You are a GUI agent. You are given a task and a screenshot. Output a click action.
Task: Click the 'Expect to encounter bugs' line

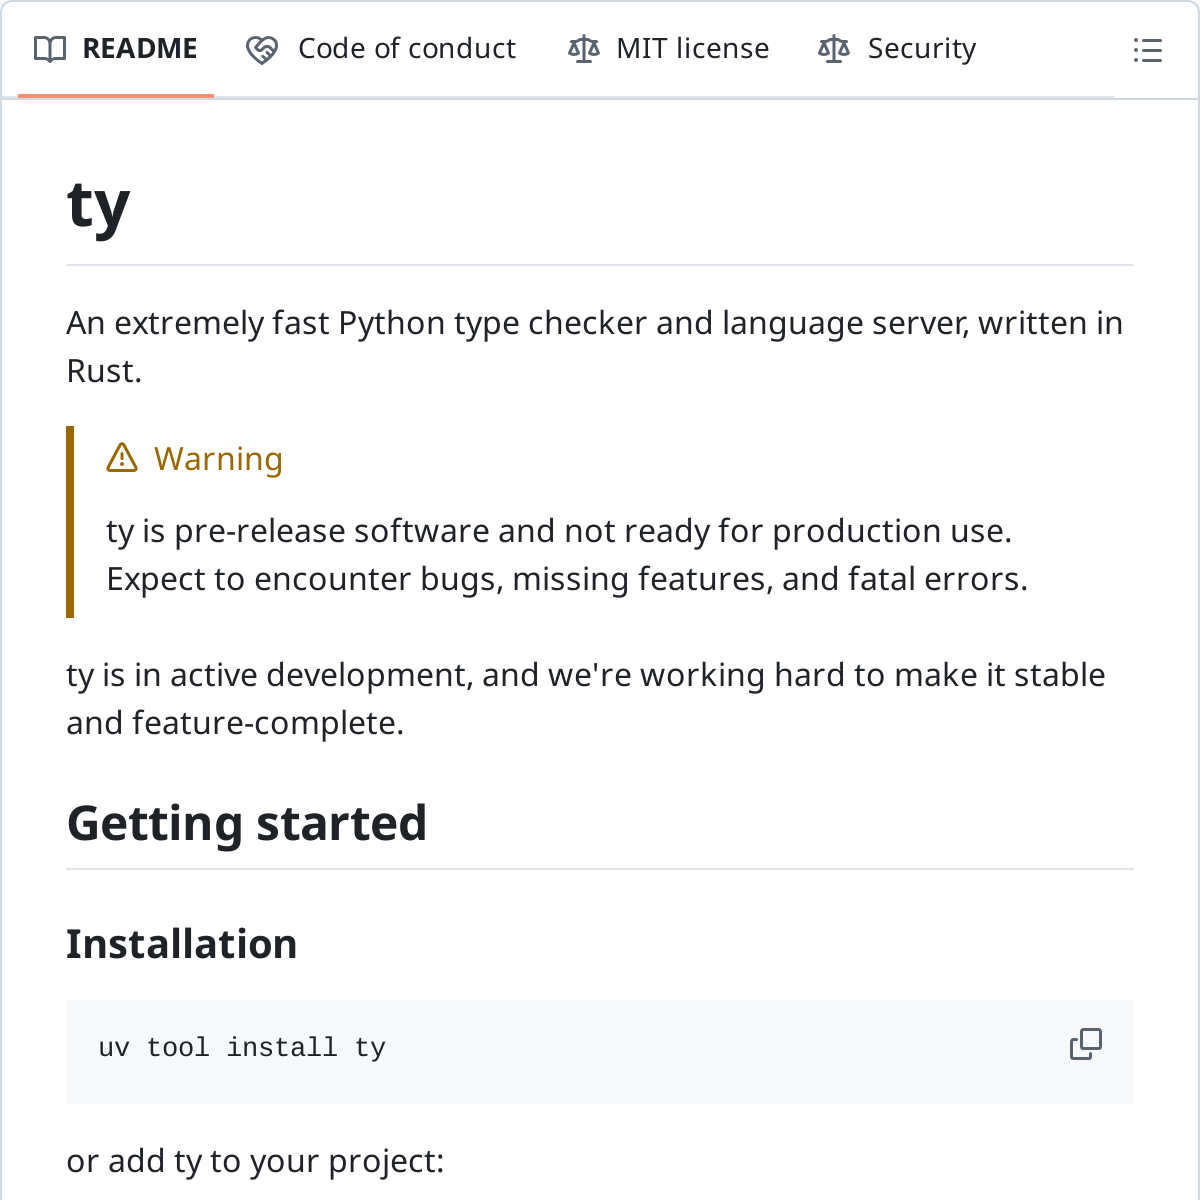point(567,579)
